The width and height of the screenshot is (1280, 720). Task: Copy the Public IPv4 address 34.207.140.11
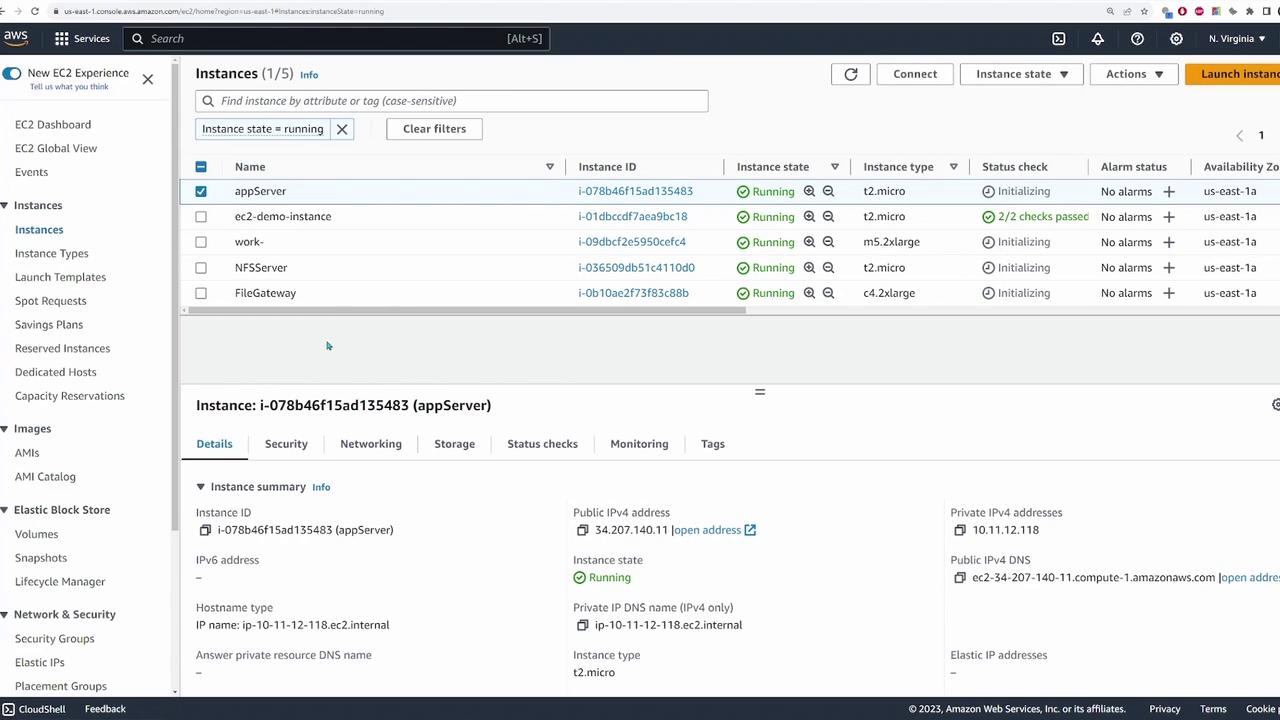point(583,530)
